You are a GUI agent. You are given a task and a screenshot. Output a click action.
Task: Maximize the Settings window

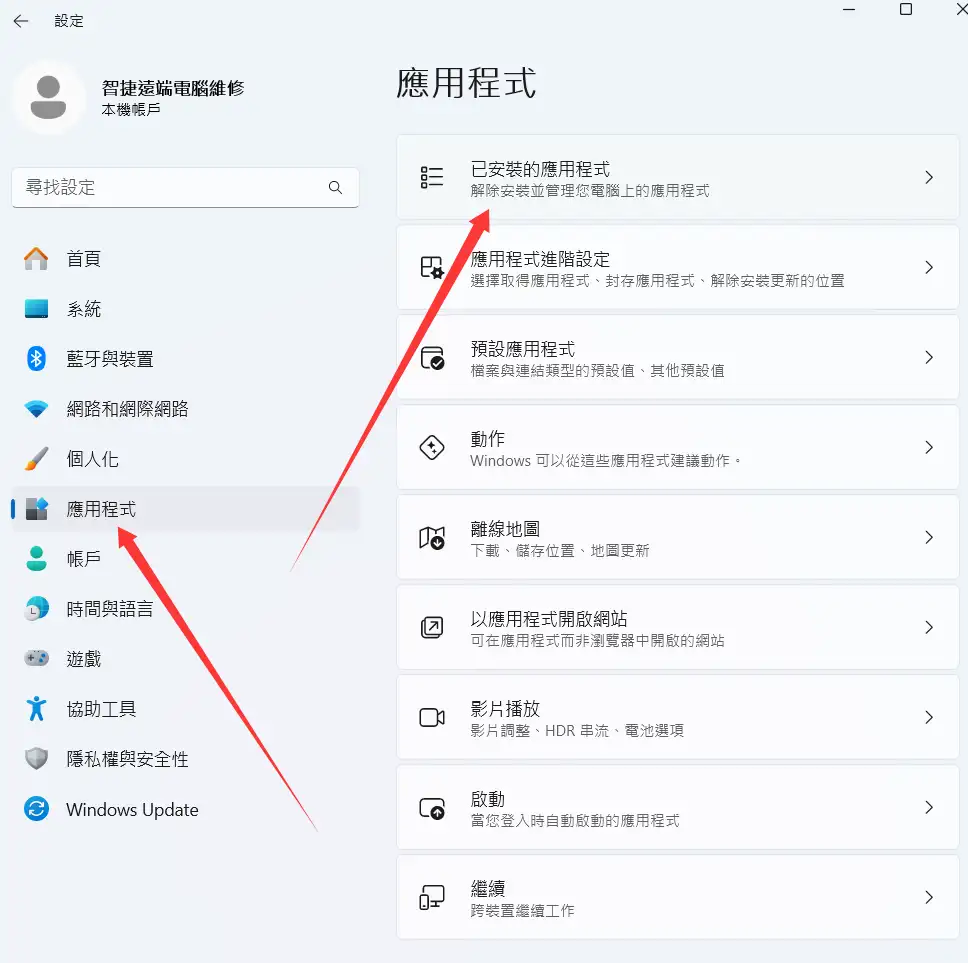pos(906,9)
